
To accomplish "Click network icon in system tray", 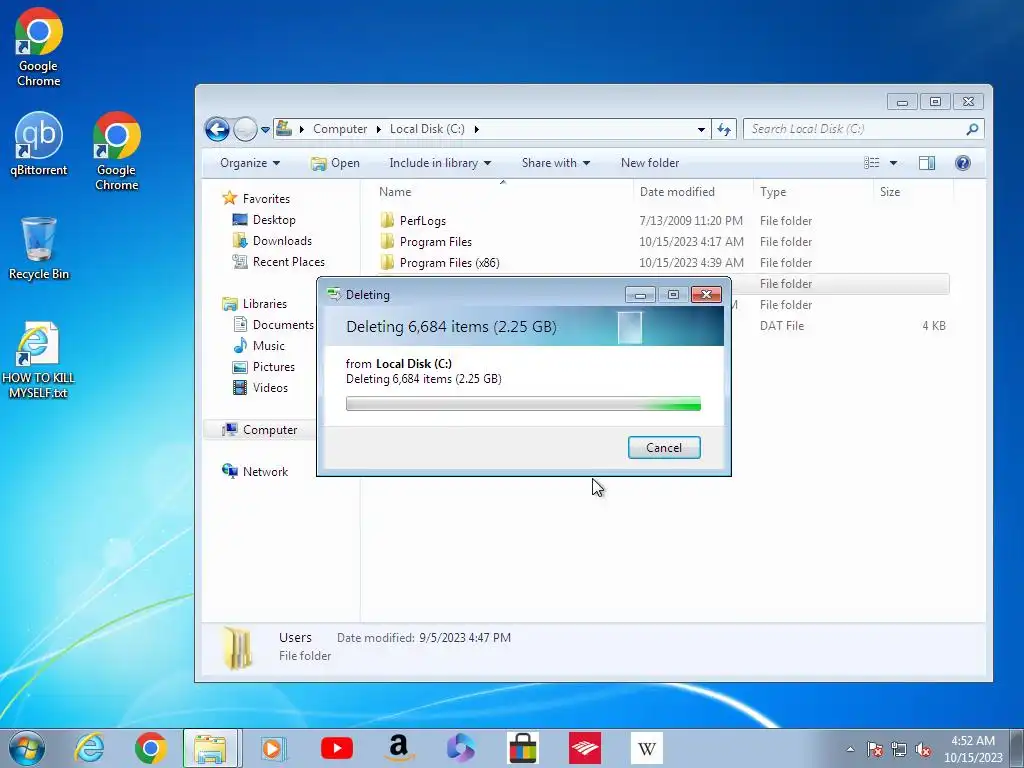I will [x=899, y=750].
